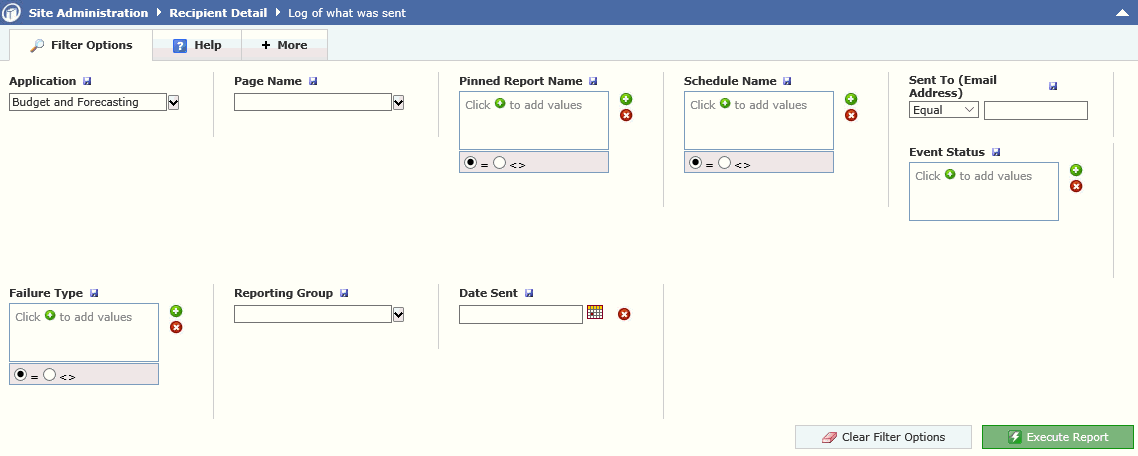Clear the Date Sent value with red icon

click(624, 314)
